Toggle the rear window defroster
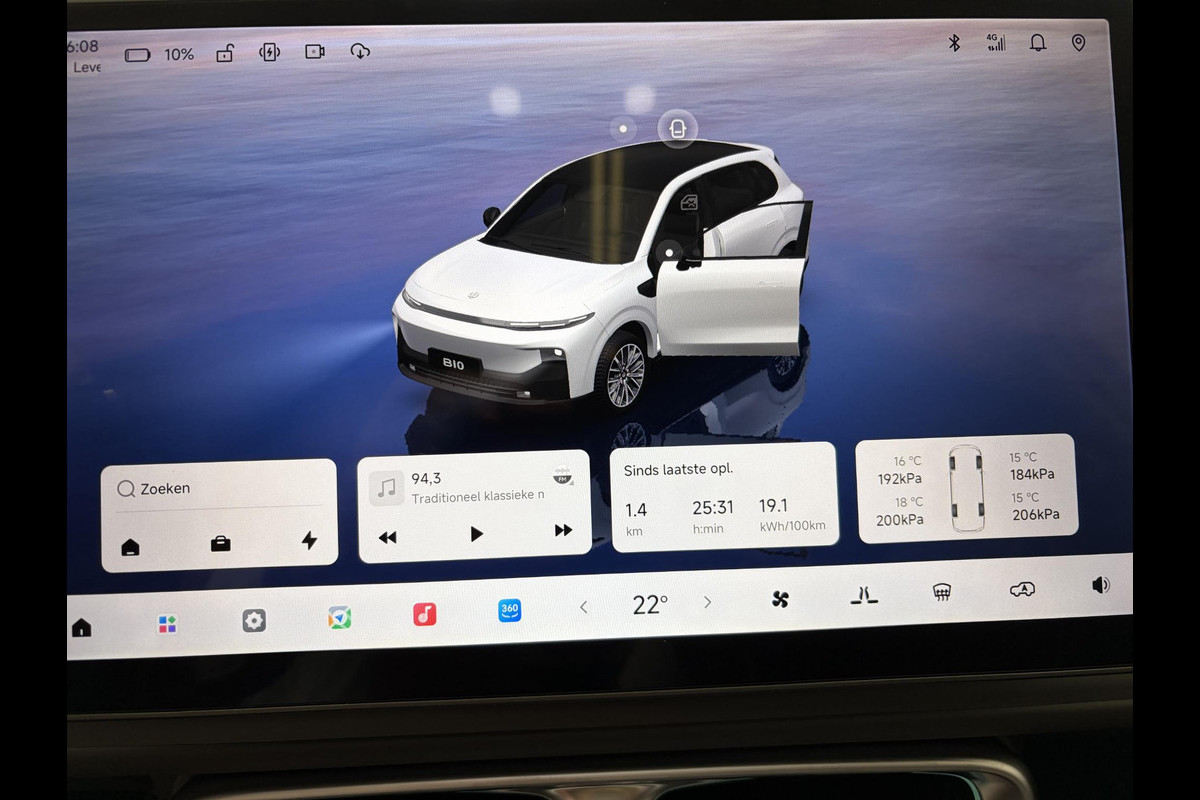Viewport: 1200px width, 800px height. coord(942,592)
